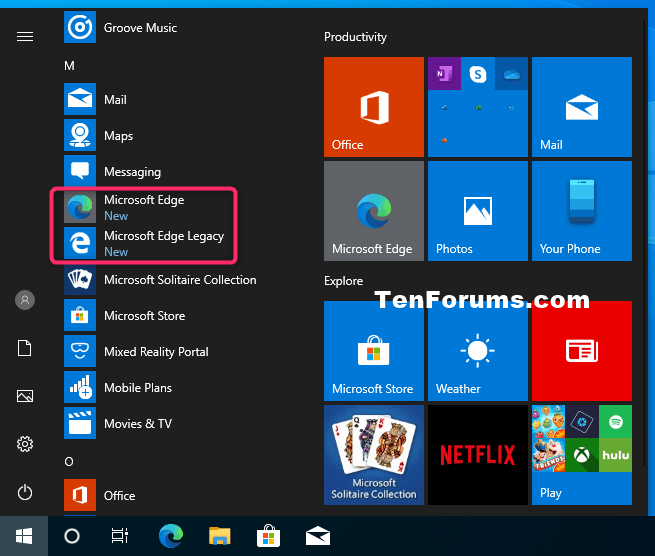The image size is (655, 556).
Task: Click the Windows Start button
Action: tap(24, 536)
